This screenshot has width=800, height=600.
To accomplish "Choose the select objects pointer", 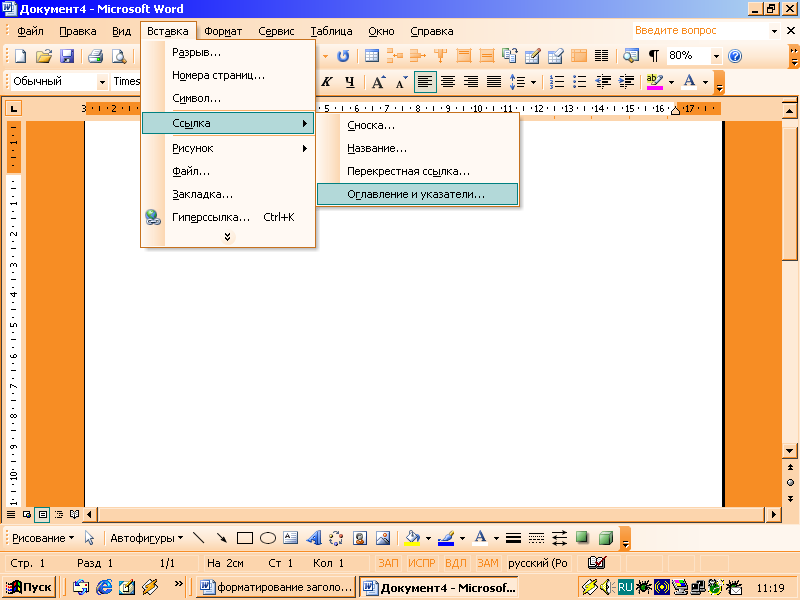I will click(89, 538).
